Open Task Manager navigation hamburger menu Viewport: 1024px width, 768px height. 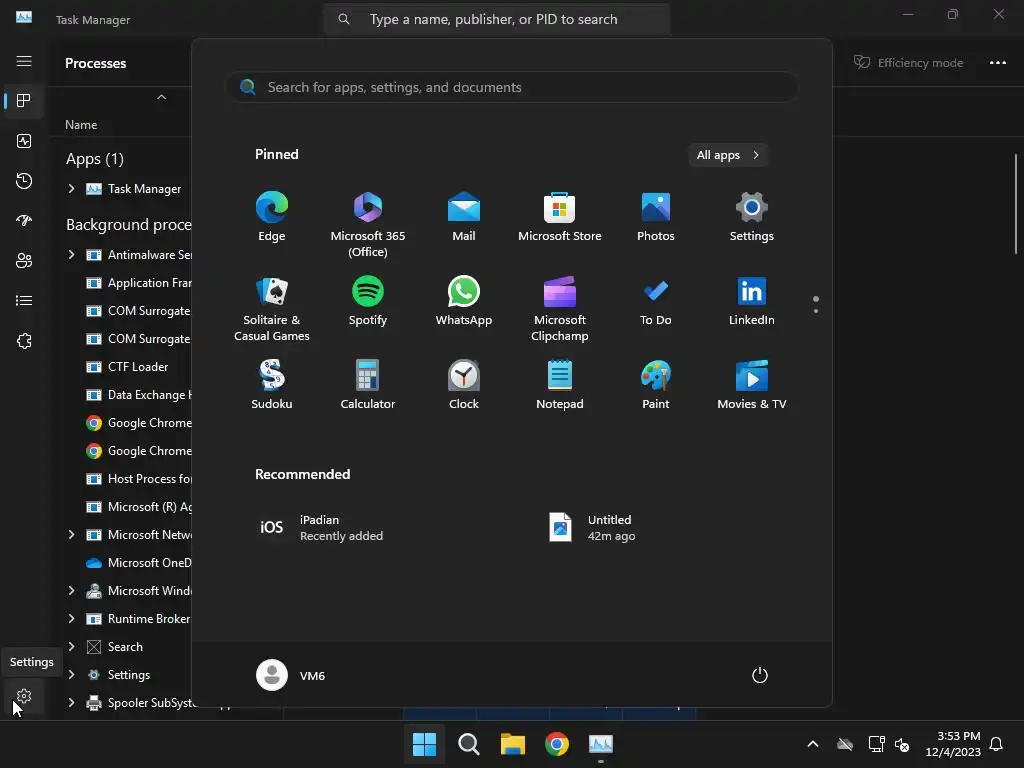tap(24, 61)
